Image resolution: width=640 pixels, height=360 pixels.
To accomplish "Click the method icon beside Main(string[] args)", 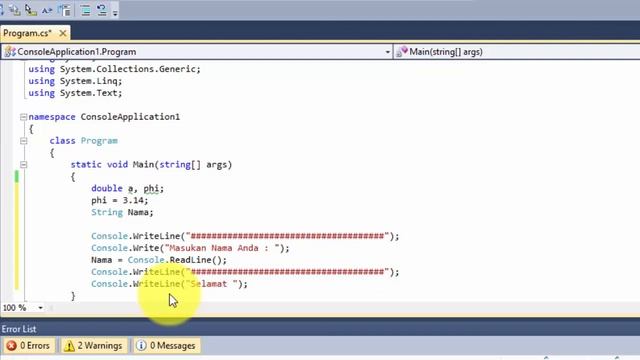I will (402, 52).
